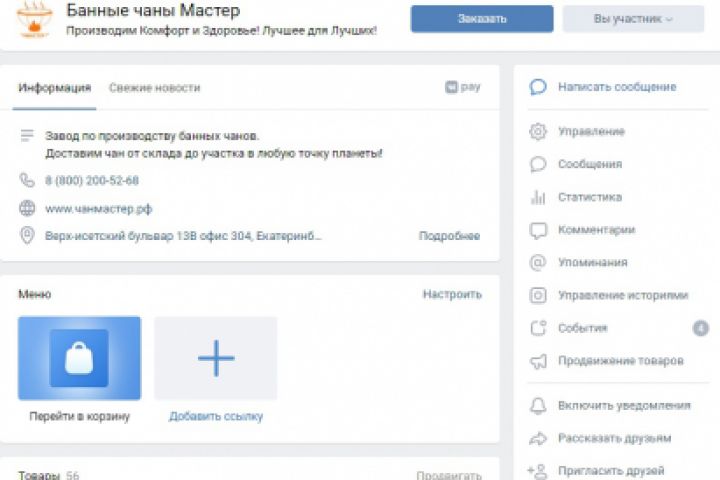The height and width of the screenshot is (480, 720).
Task: Click Продвигать in the Товары block
Action: click(449, 475)
